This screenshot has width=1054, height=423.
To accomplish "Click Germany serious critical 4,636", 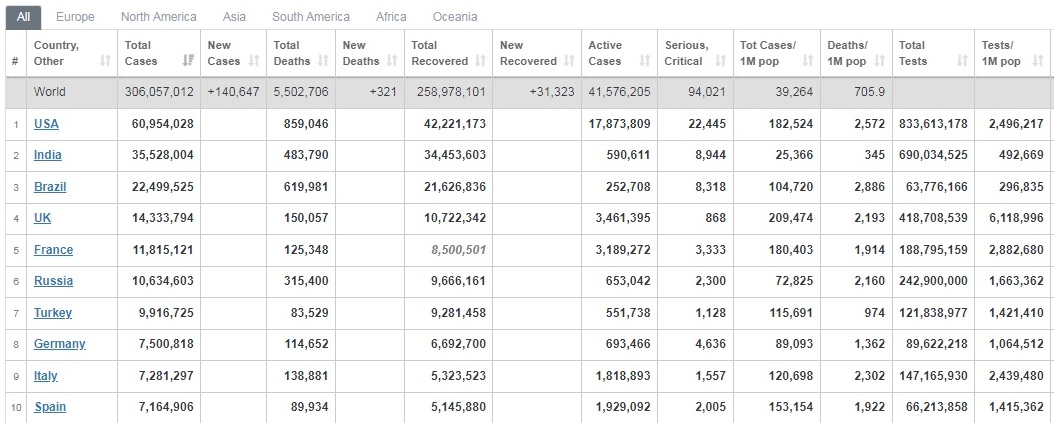I will coord(711,344).
